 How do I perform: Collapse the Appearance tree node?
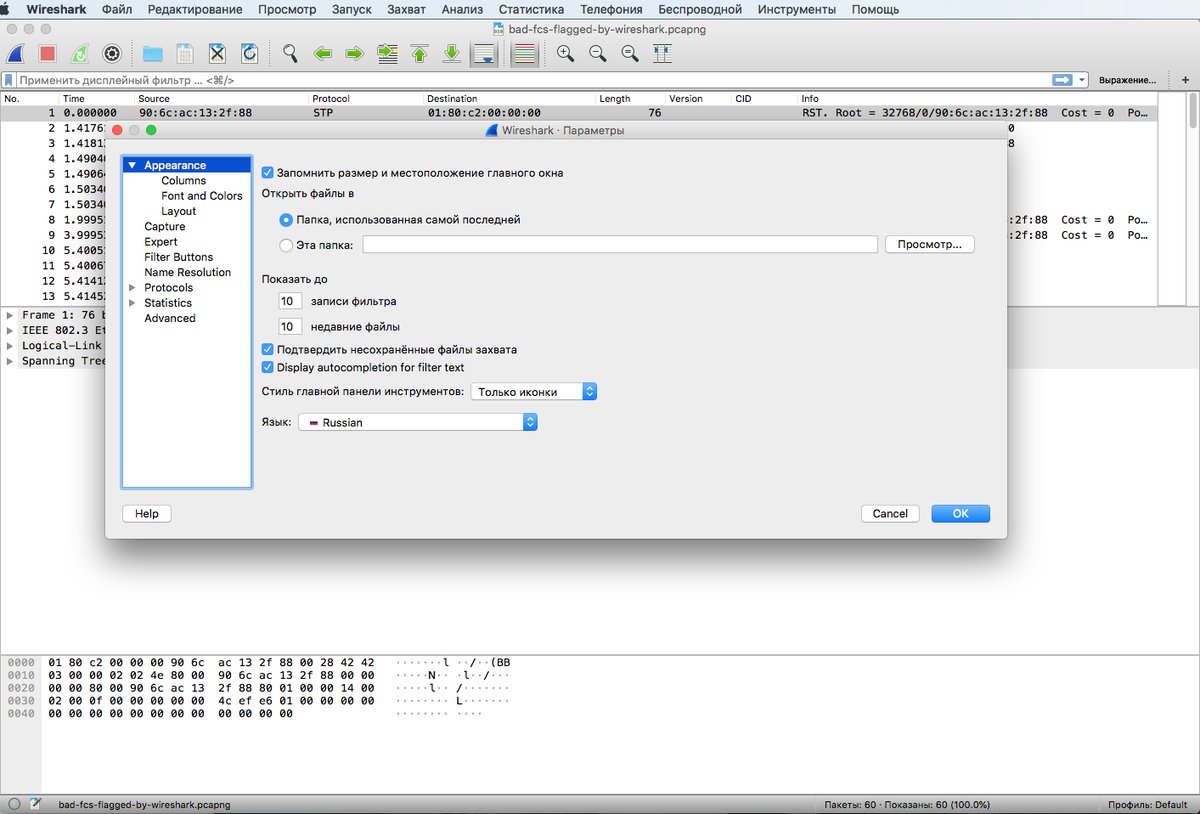131,165
